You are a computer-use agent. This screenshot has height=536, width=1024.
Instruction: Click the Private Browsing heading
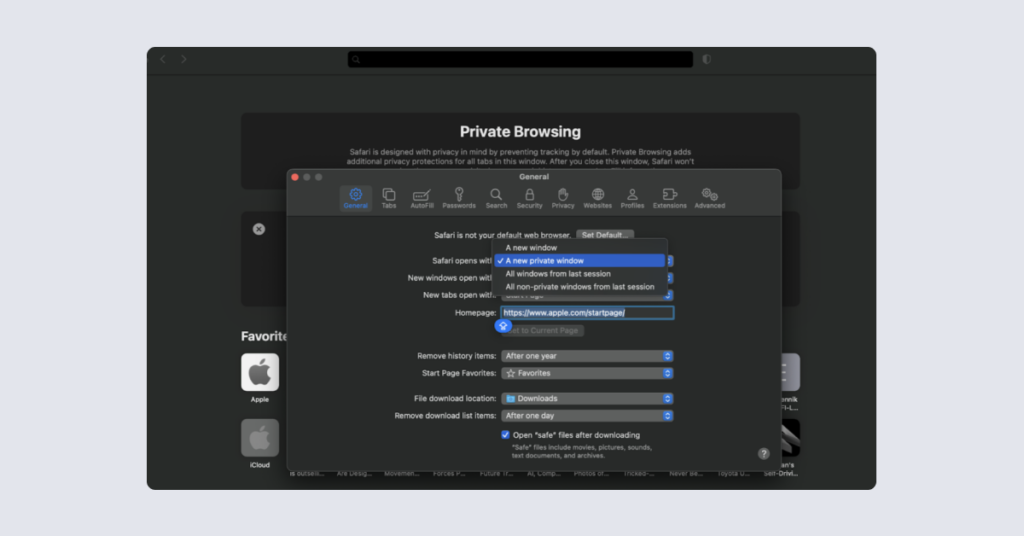(520, 132)
